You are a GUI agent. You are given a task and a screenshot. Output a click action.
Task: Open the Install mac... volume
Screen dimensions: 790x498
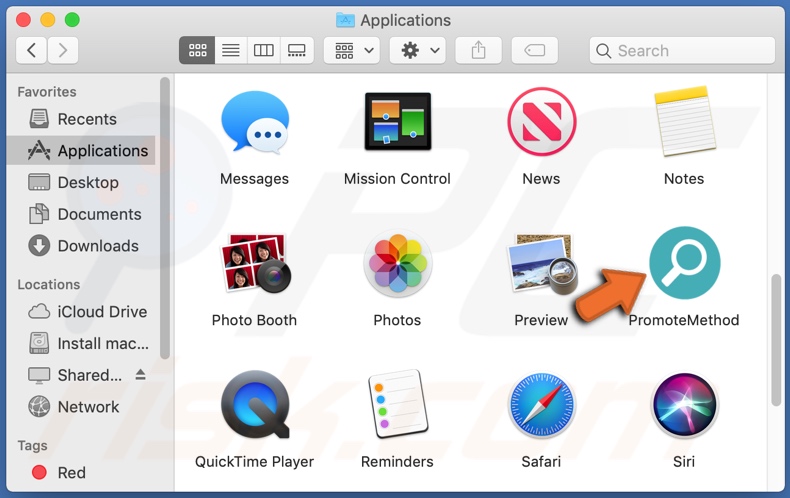click(81, 343)
